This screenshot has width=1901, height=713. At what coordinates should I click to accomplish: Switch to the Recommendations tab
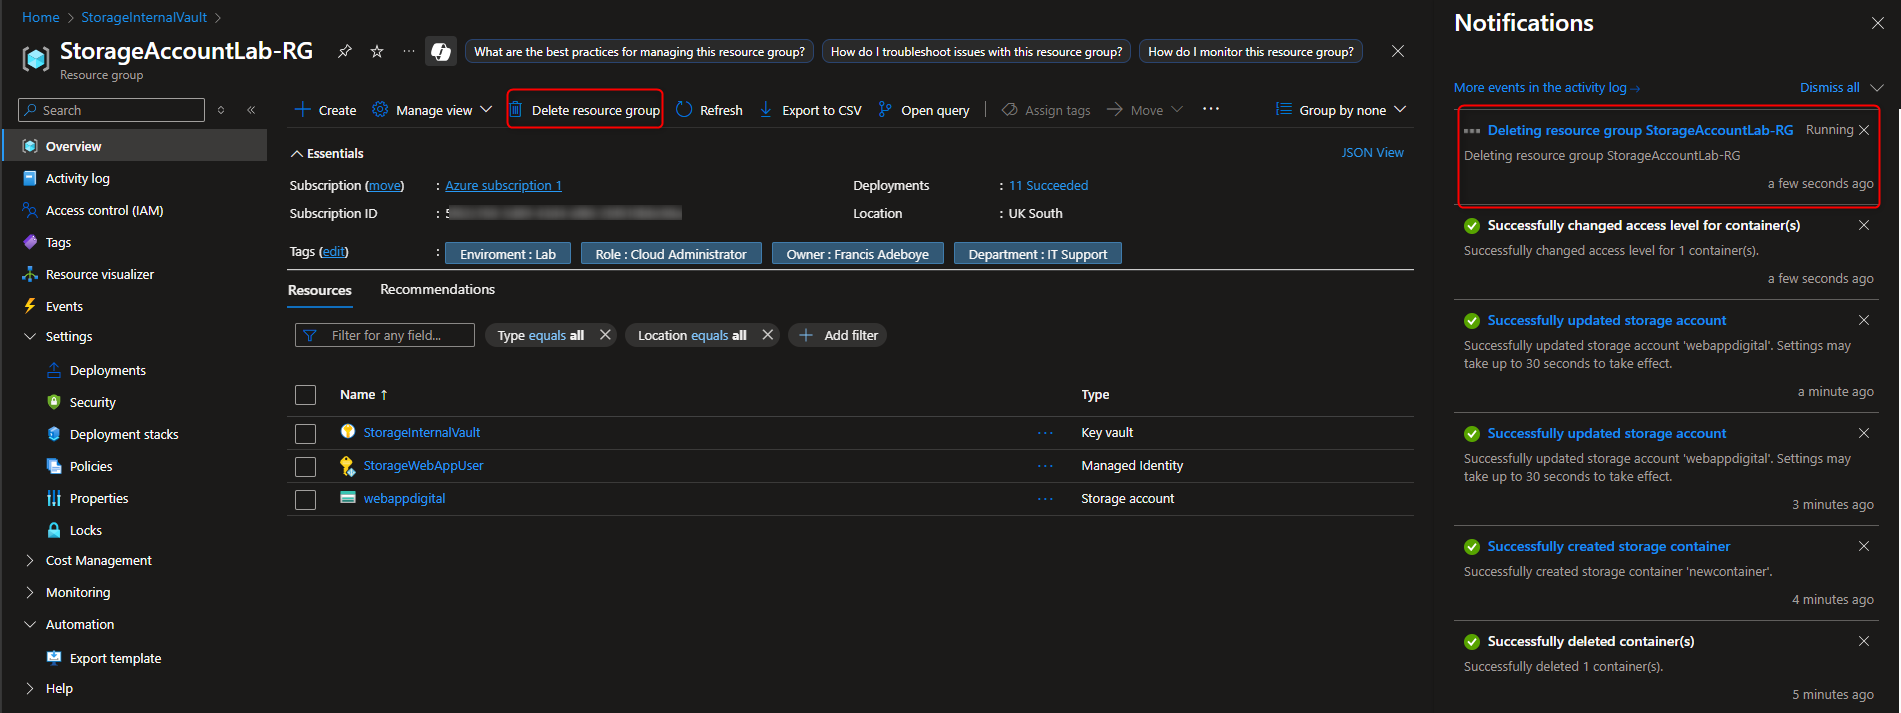[437, 289]
